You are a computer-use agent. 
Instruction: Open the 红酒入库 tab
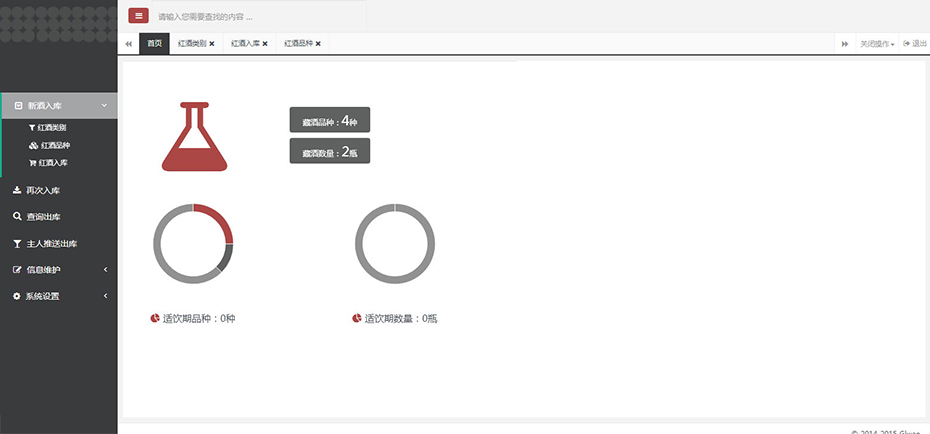click(245, 44)
